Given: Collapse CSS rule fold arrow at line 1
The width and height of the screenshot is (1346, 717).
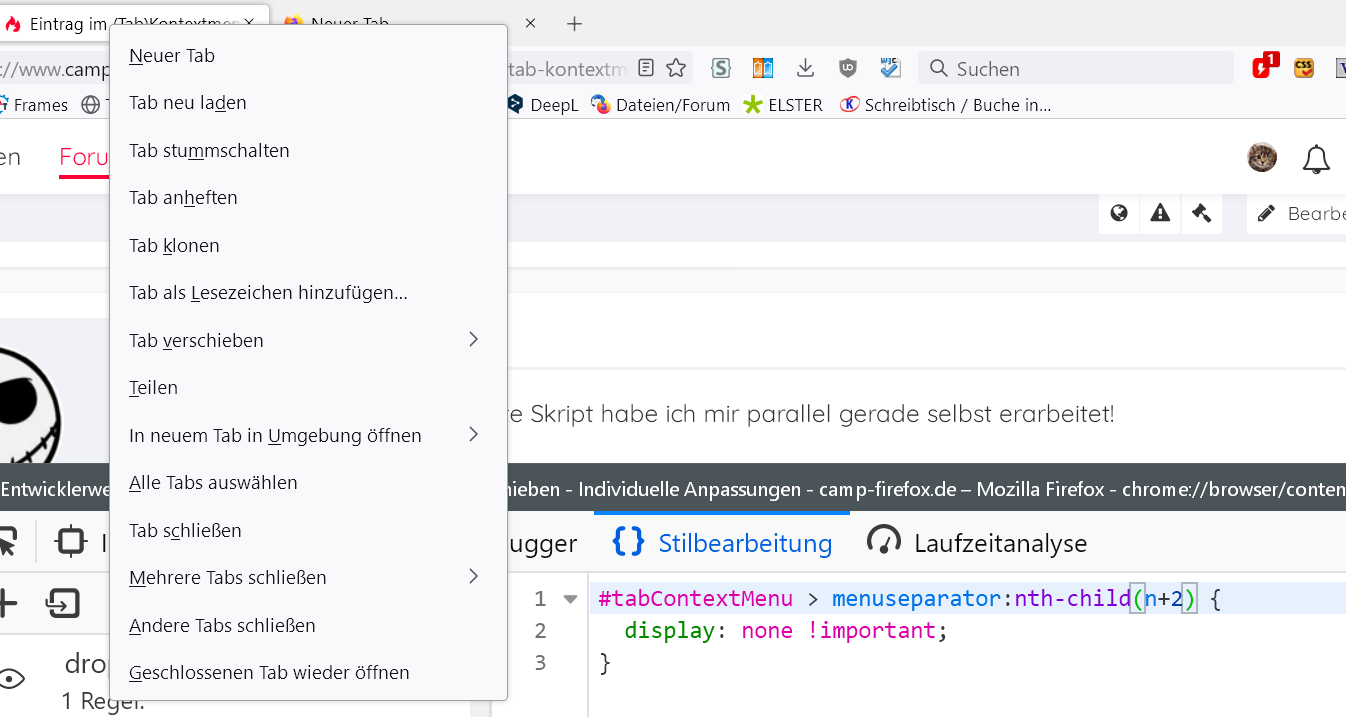Looking at the screenshot, I should [570, 599].
